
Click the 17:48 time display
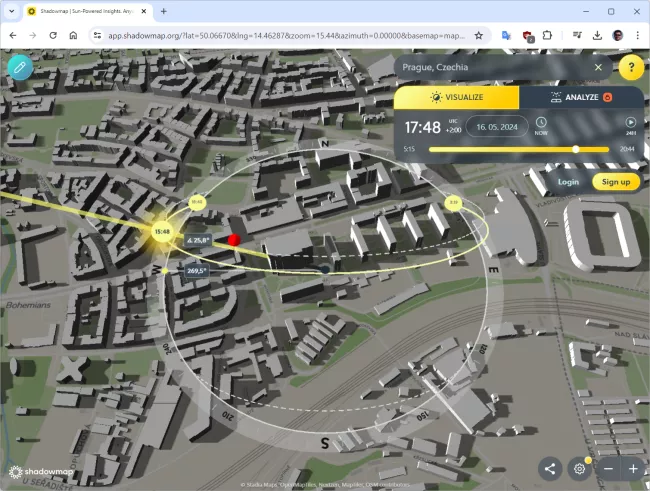(x=422, y=127)
